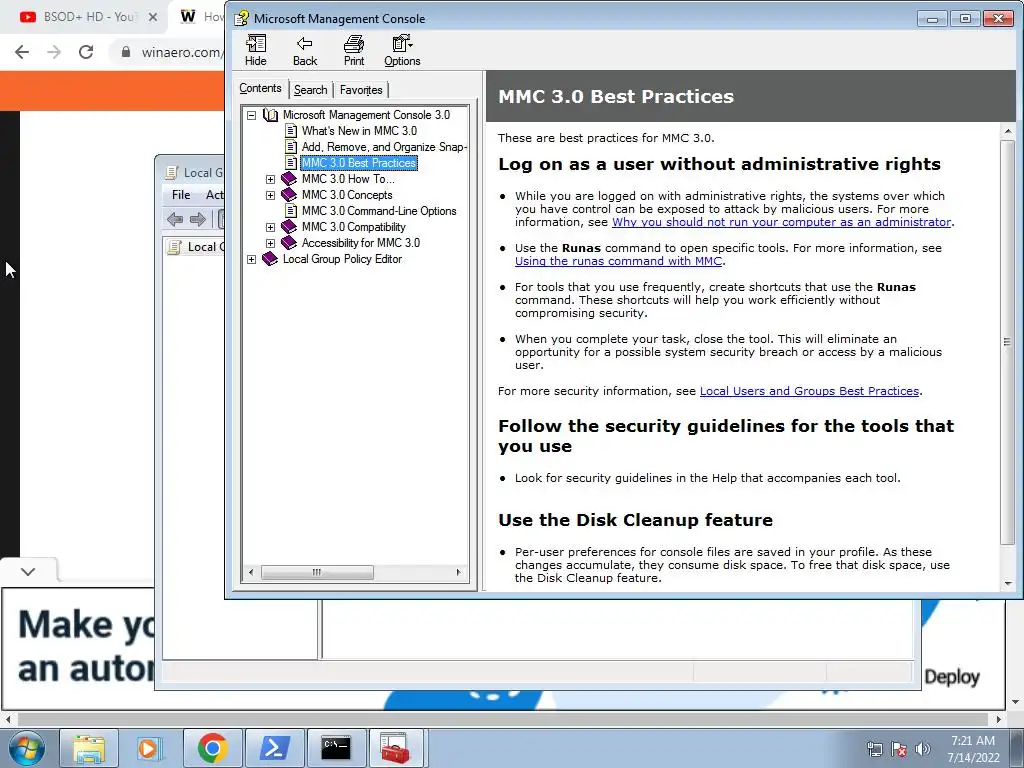Switch to the BSOD+ HD YouTube tab

[x=82, y=17]
